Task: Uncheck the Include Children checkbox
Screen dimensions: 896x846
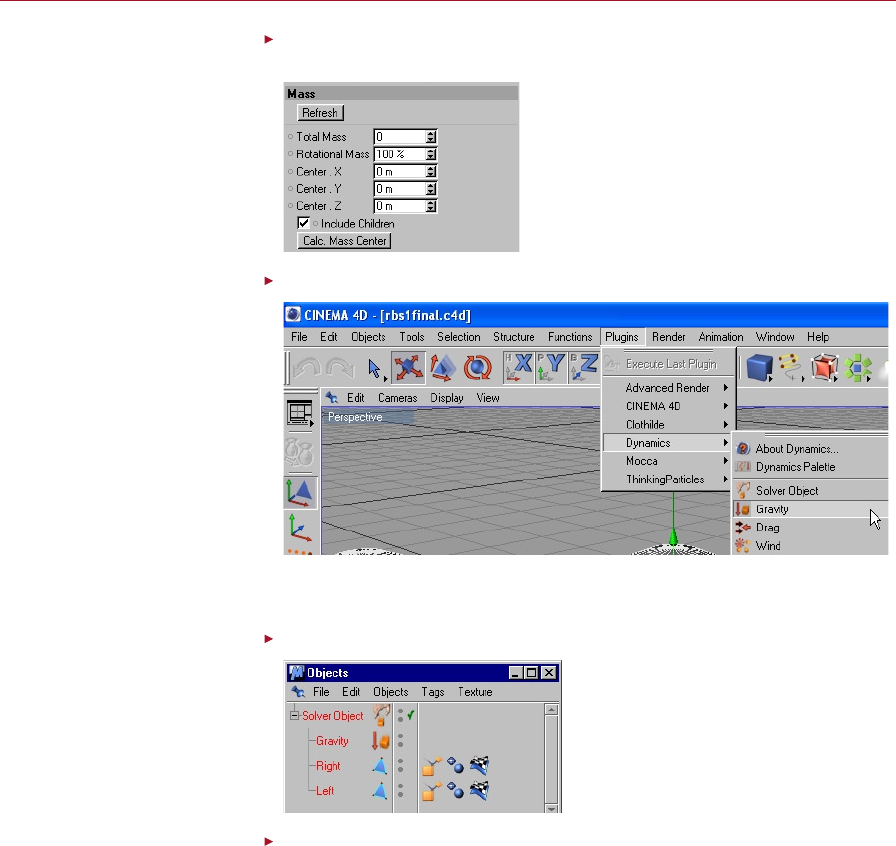Action: click(x=303, y=223)
